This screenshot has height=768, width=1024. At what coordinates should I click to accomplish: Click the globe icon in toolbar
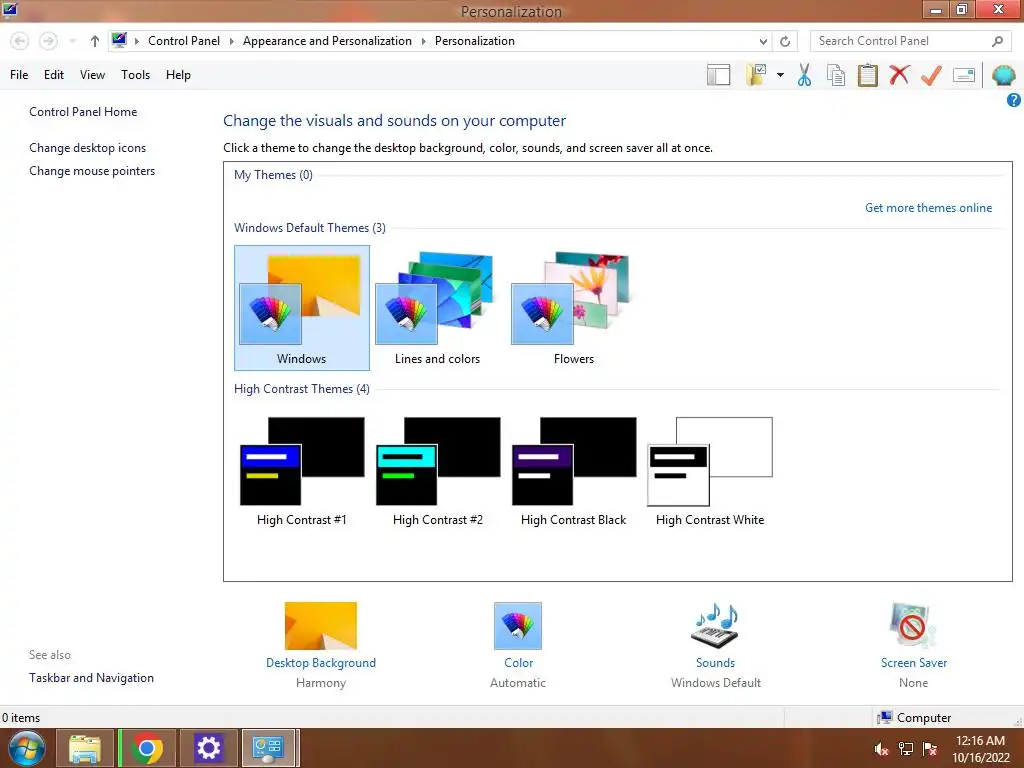(x=1003, y=75)
